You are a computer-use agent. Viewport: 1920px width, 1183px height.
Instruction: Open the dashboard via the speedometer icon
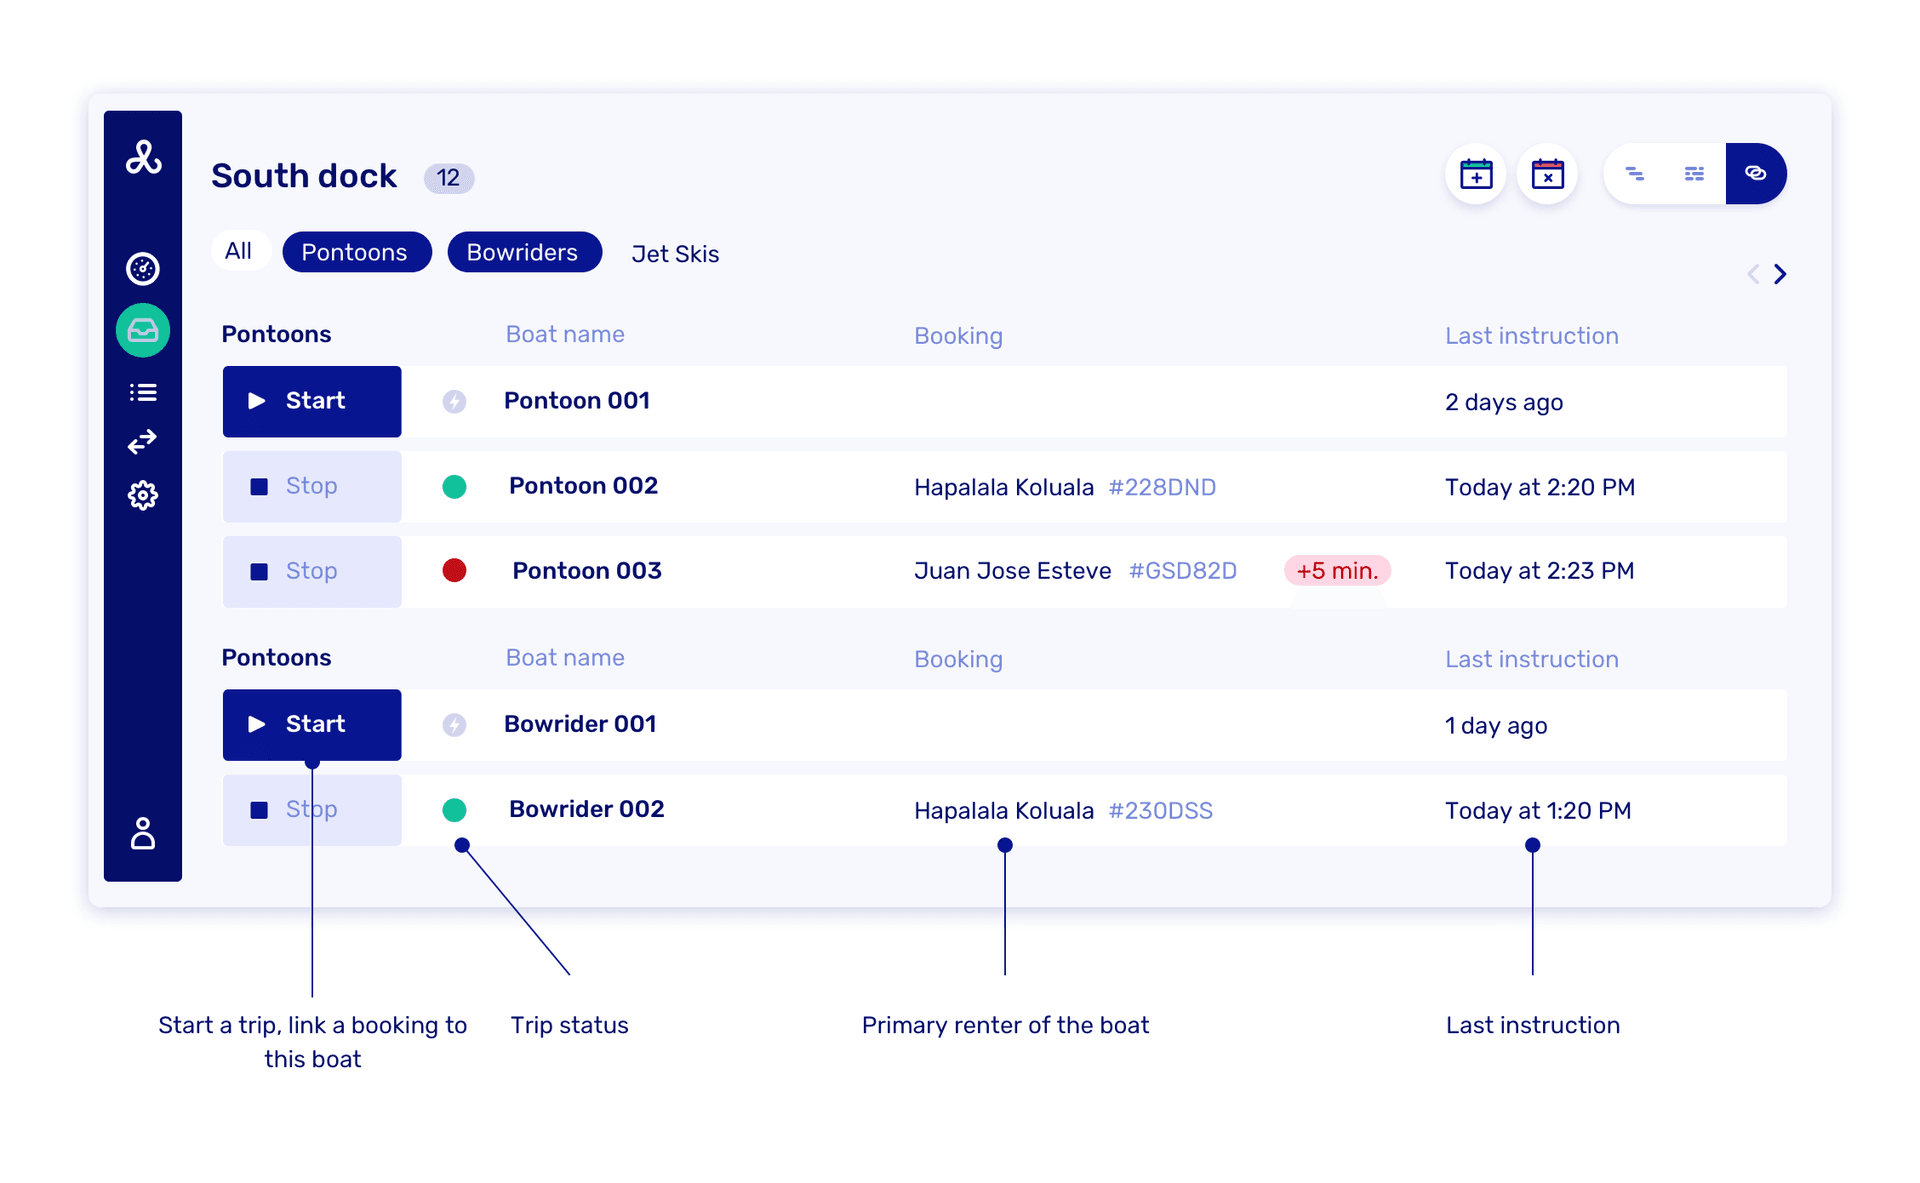coord(143,269)
